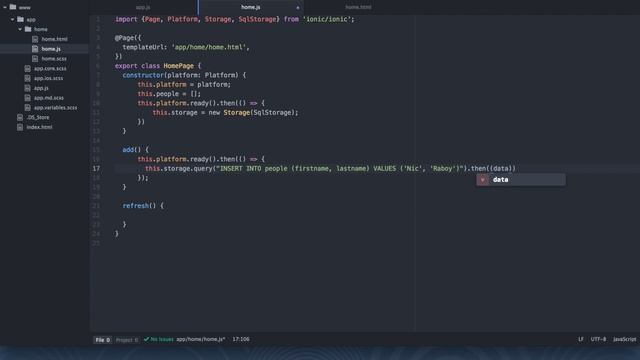The image size is (640, 360).
Task: Open app.core.scss in the tree view
Action: click(x=50, y=69)
